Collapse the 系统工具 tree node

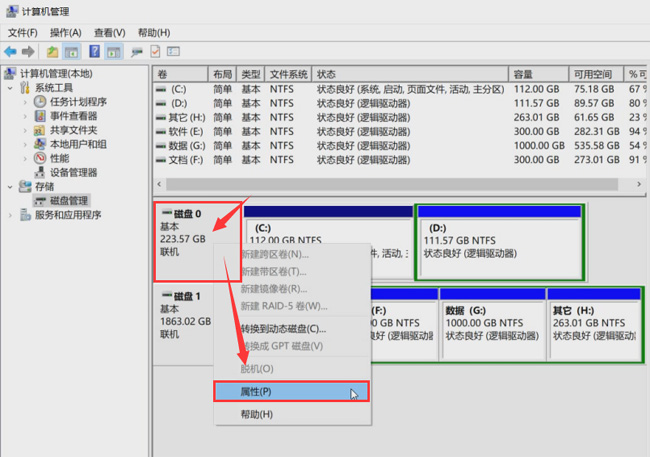click(10, 88)
